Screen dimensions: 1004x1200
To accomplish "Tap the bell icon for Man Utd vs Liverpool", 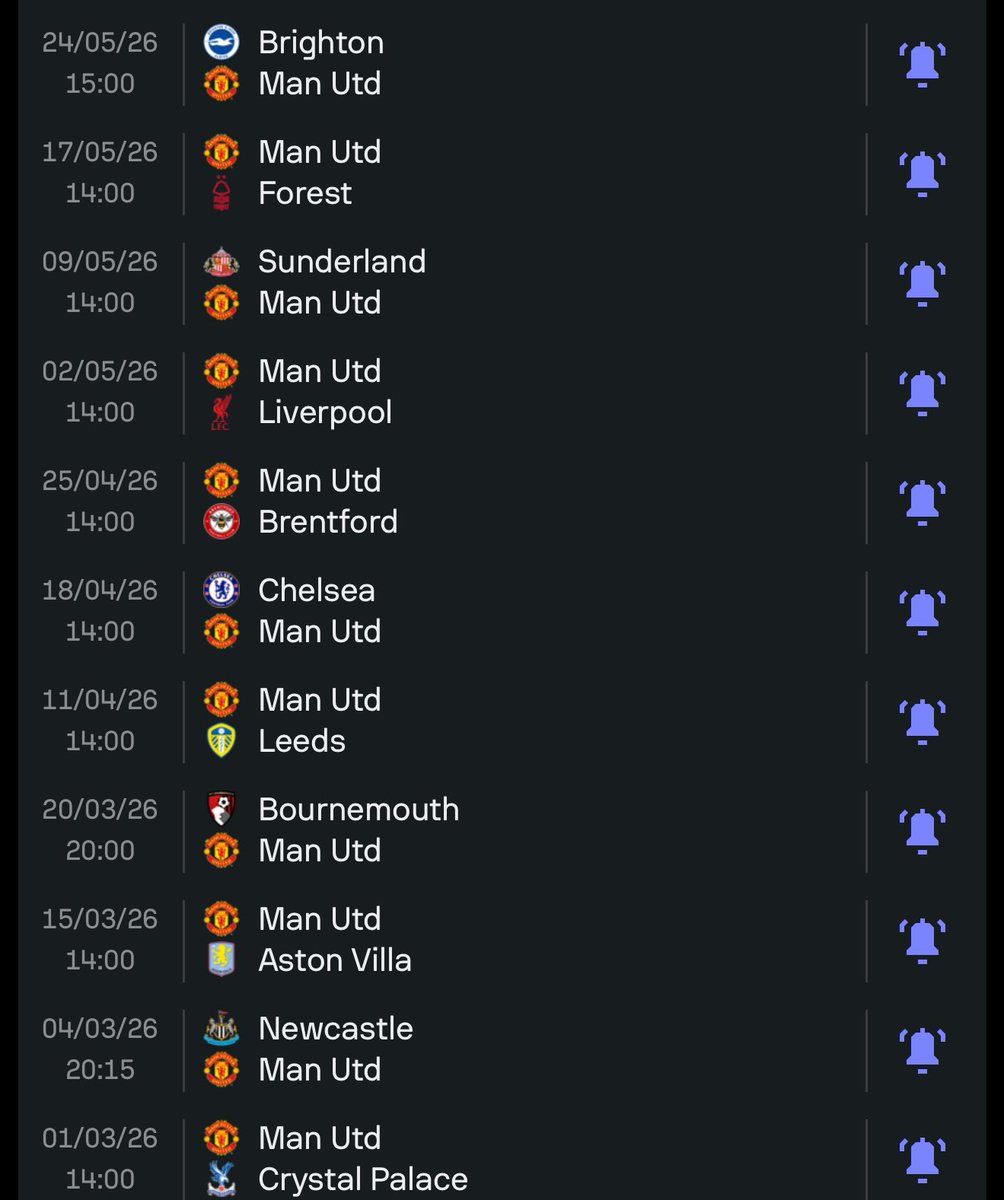I will pos(922,392).
